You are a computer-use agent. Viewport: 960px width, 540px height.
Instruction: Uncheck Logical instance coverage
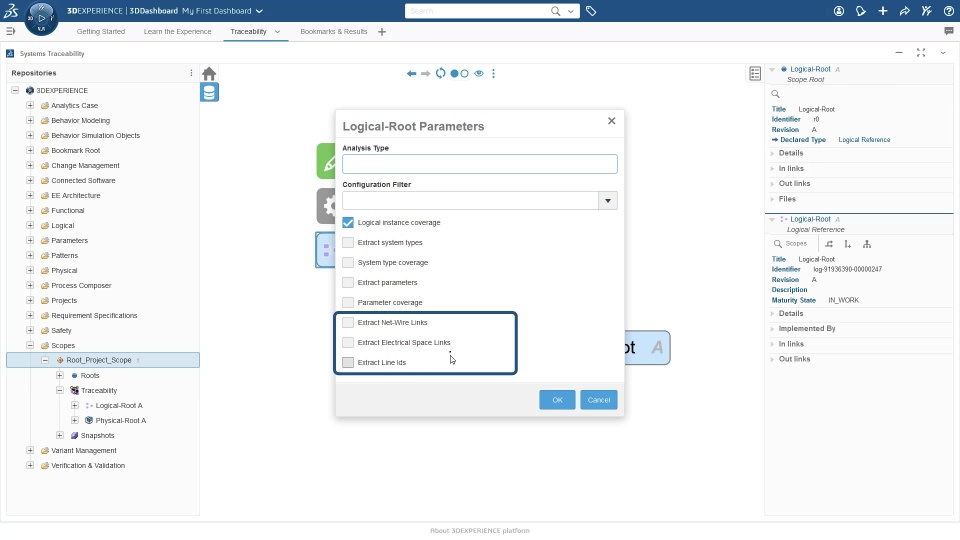click(x=348, y=223)
